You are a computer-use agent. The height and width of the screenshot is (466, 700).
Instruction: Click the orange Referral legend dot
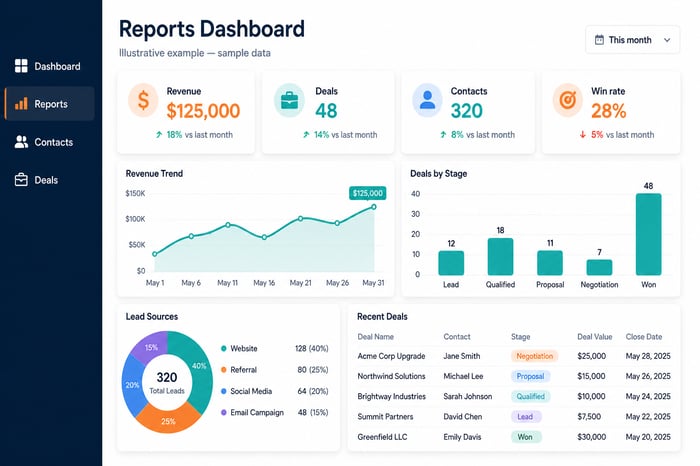224,370
